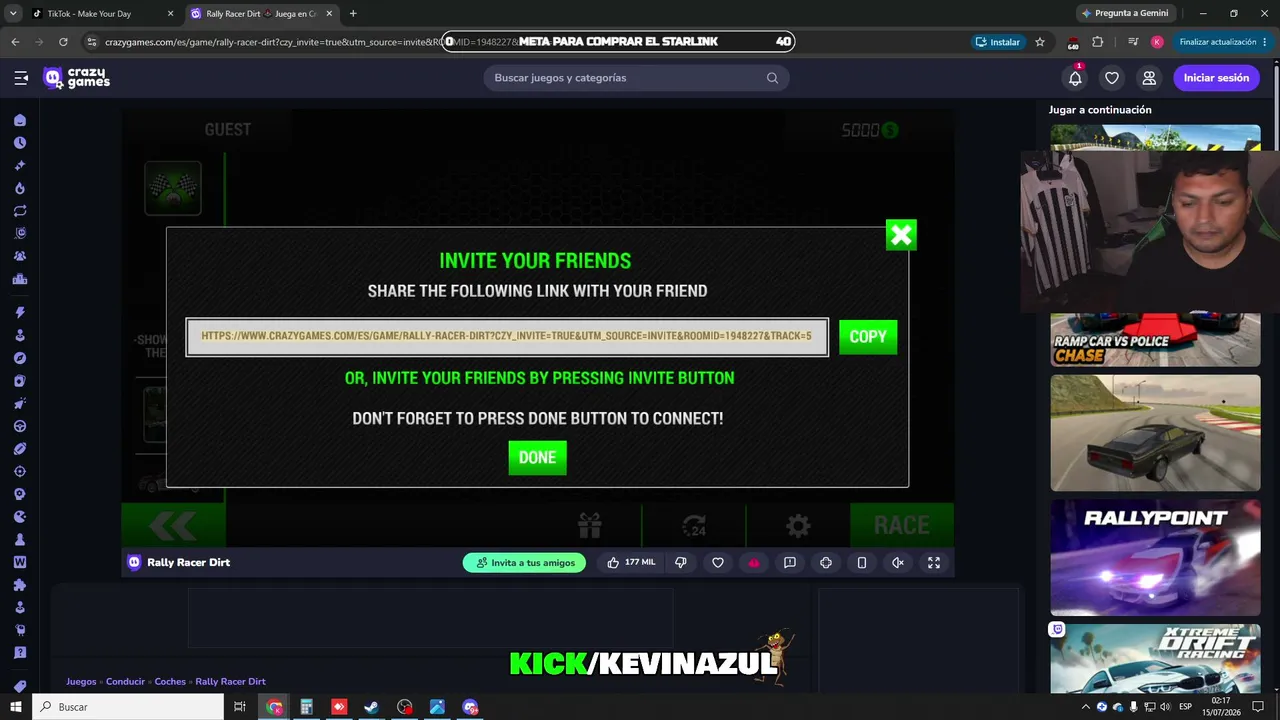Open the CrazyGames hamburger menu
The height and width of the screenshot is (720, 1280).
tap(21, 78)
